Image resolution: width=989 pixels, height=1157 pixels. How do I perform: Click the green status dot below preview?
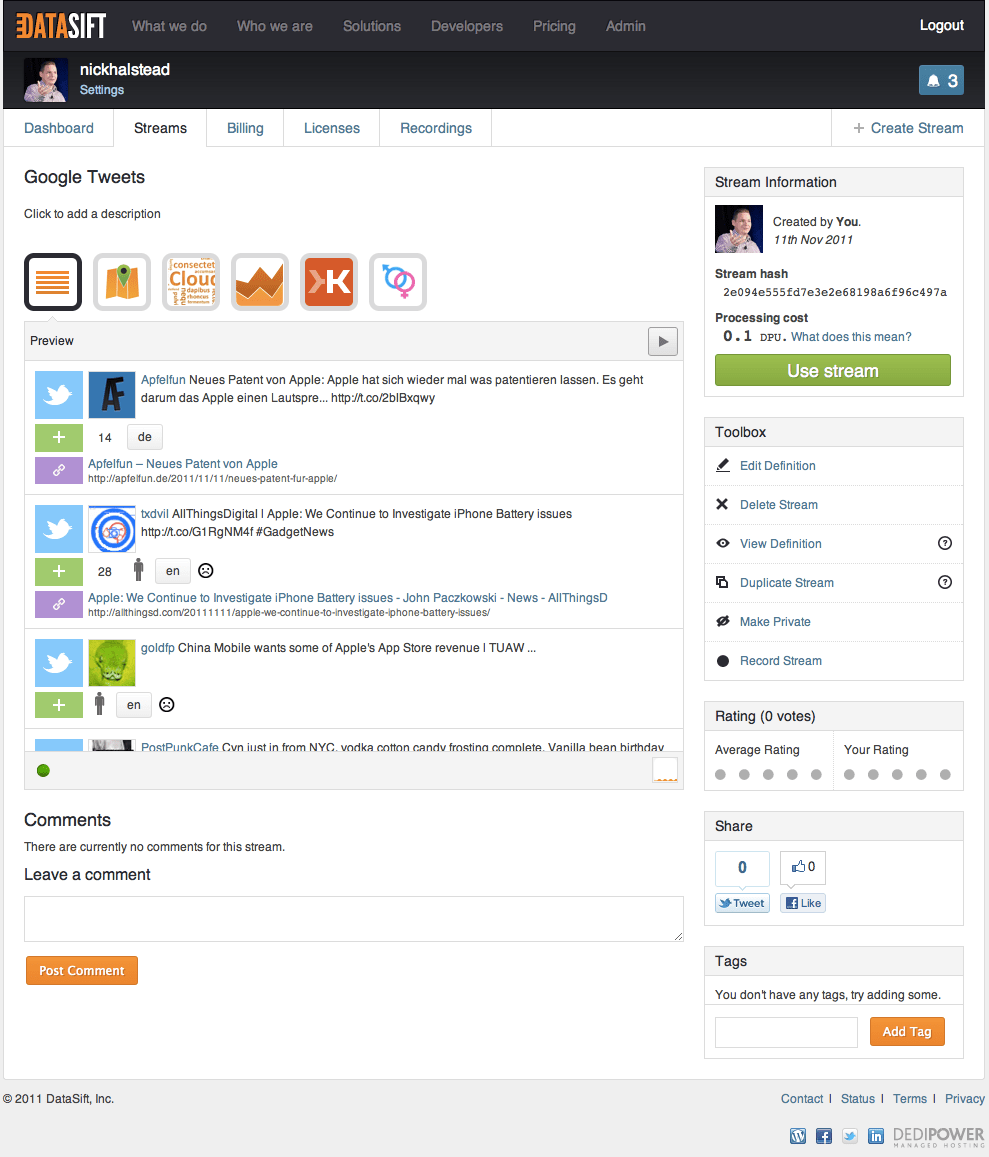[x=44, y=770]
